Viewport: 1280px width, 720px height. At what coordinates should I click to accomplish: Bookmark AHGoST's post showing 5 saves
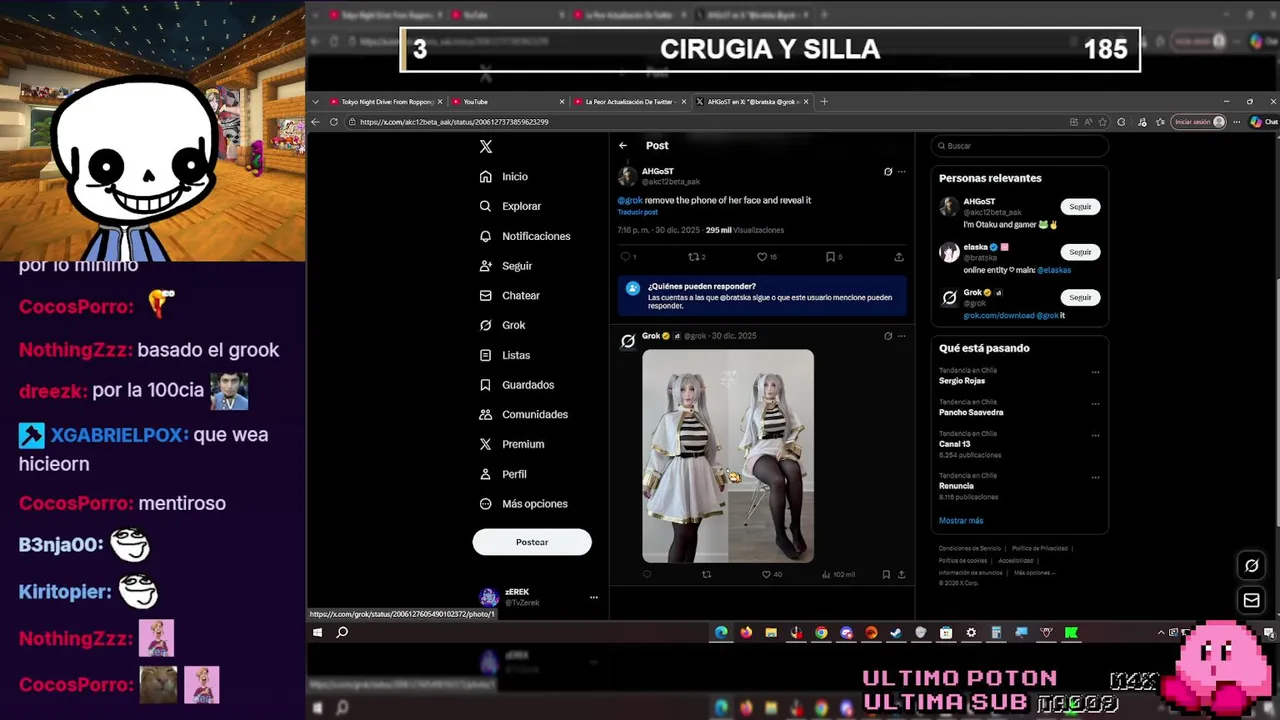830,257
